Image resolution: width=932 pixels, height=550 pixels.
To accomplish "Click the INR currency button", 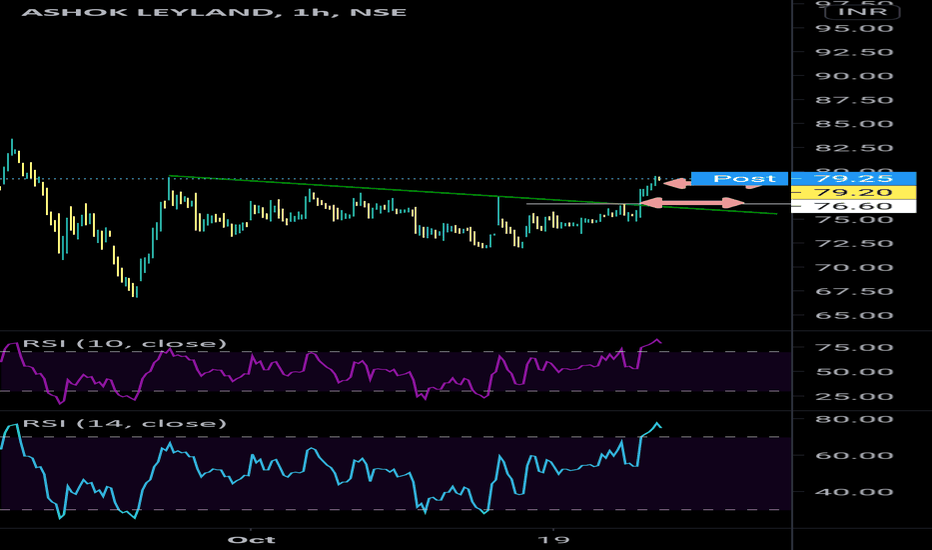I will 862,11.
